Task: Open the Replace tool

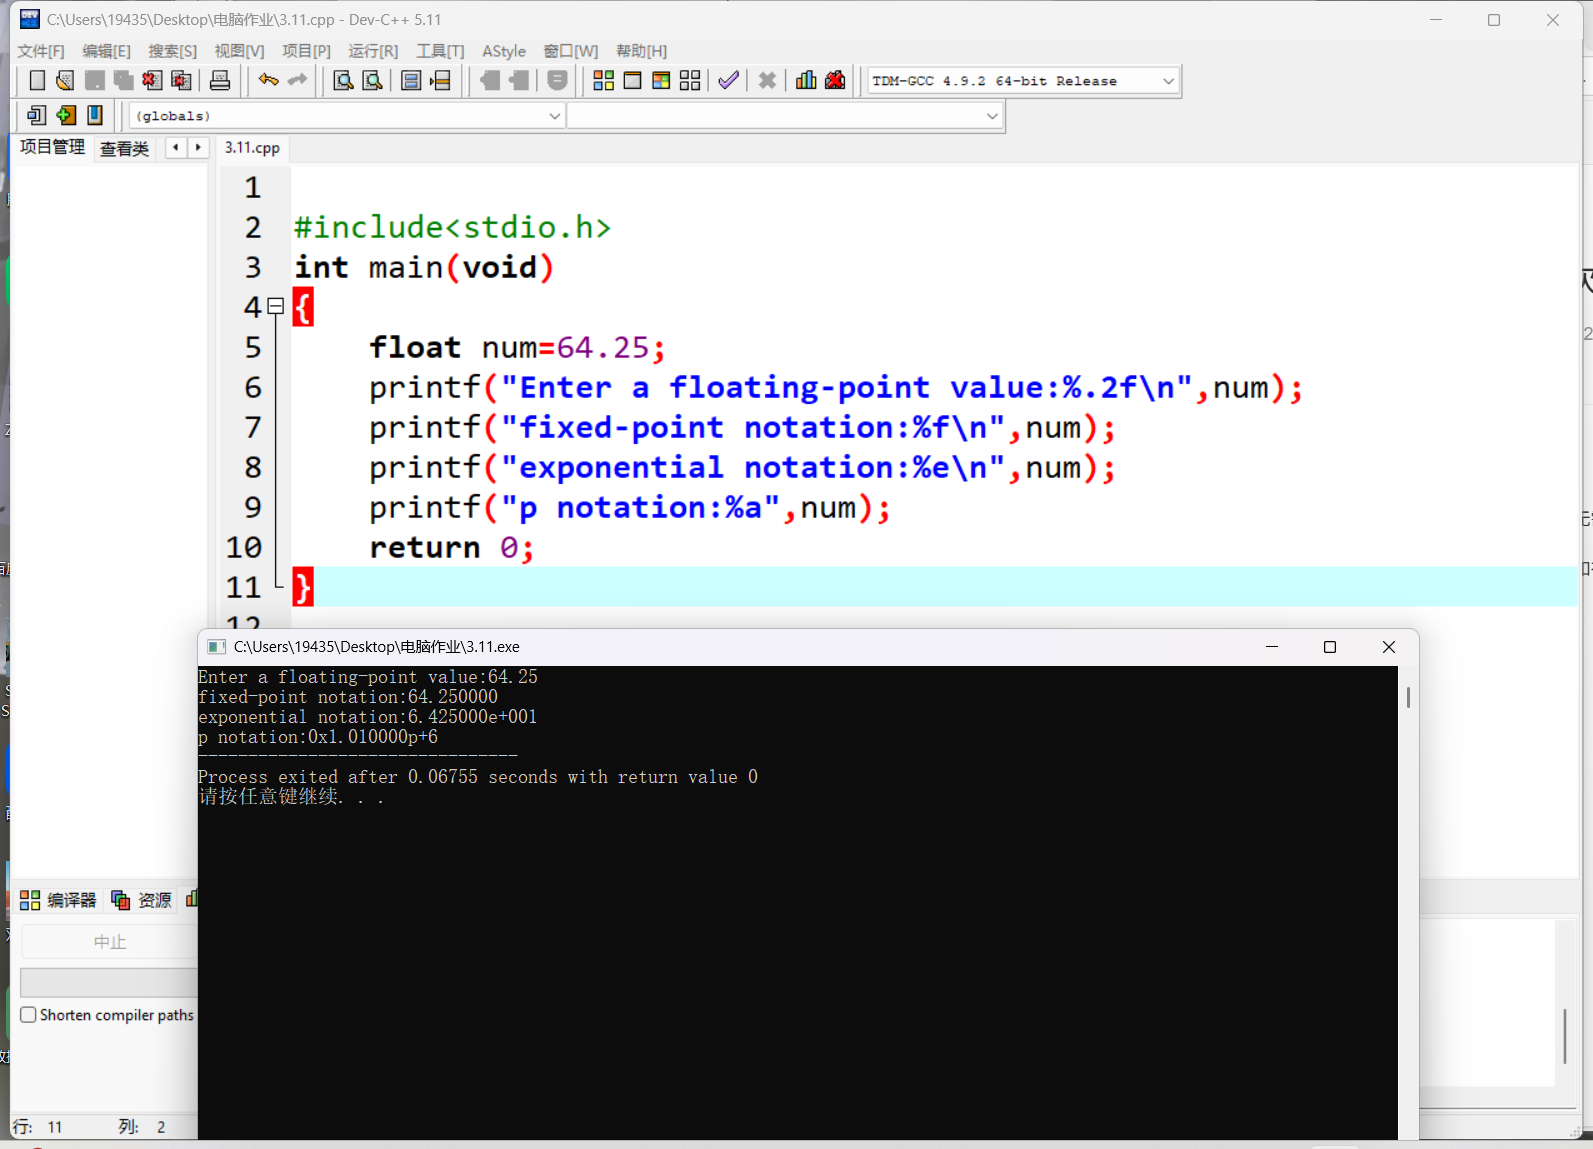Action: [372, 81]
